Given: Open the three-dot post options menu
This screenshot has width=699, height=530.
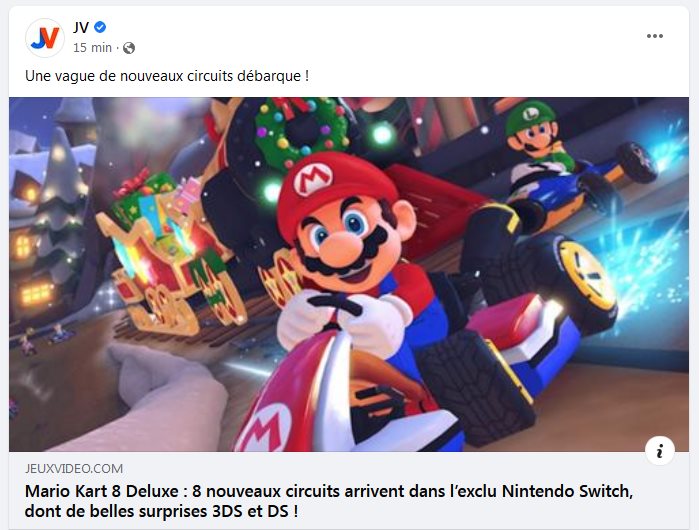Looking at the screenshot, I should pos(654,36).
